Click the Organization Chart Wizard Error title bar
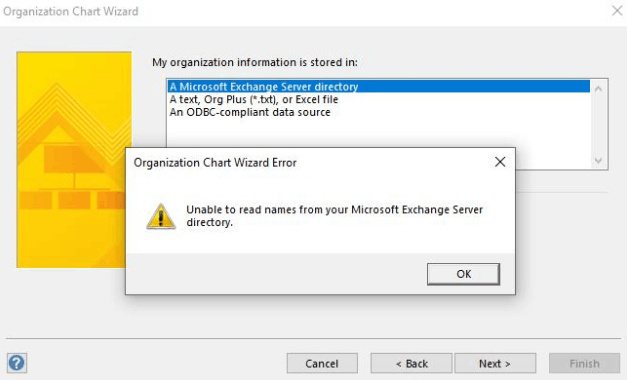The width and height of the screenshot is (627, 380). tap(308, 162)
